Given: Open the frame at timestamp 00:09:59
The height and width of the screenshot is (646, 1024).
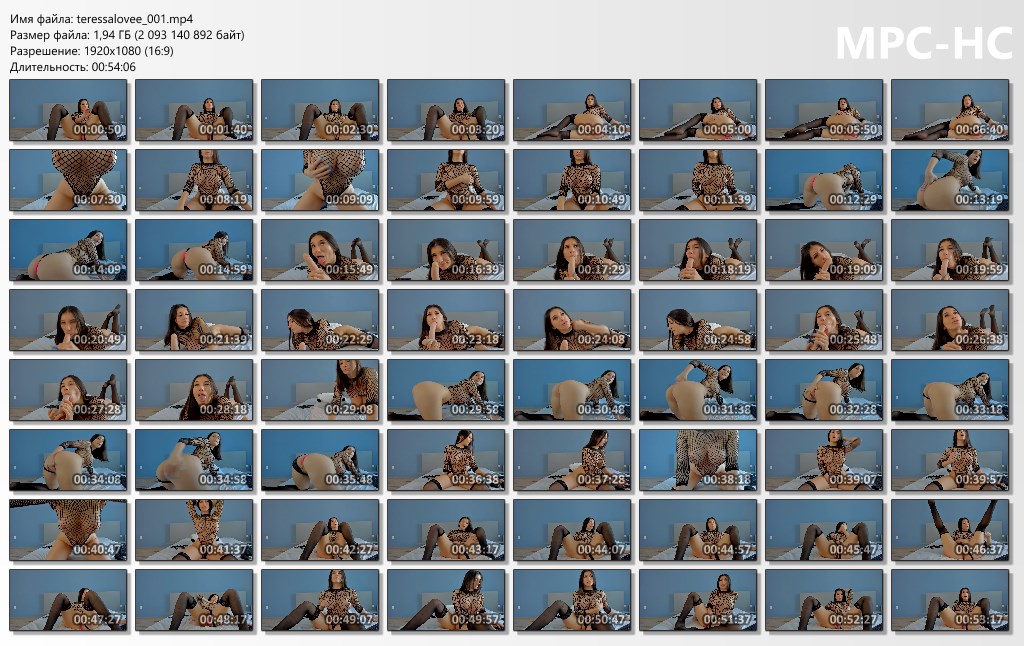Looking at the screenshot, I should 446,180.
